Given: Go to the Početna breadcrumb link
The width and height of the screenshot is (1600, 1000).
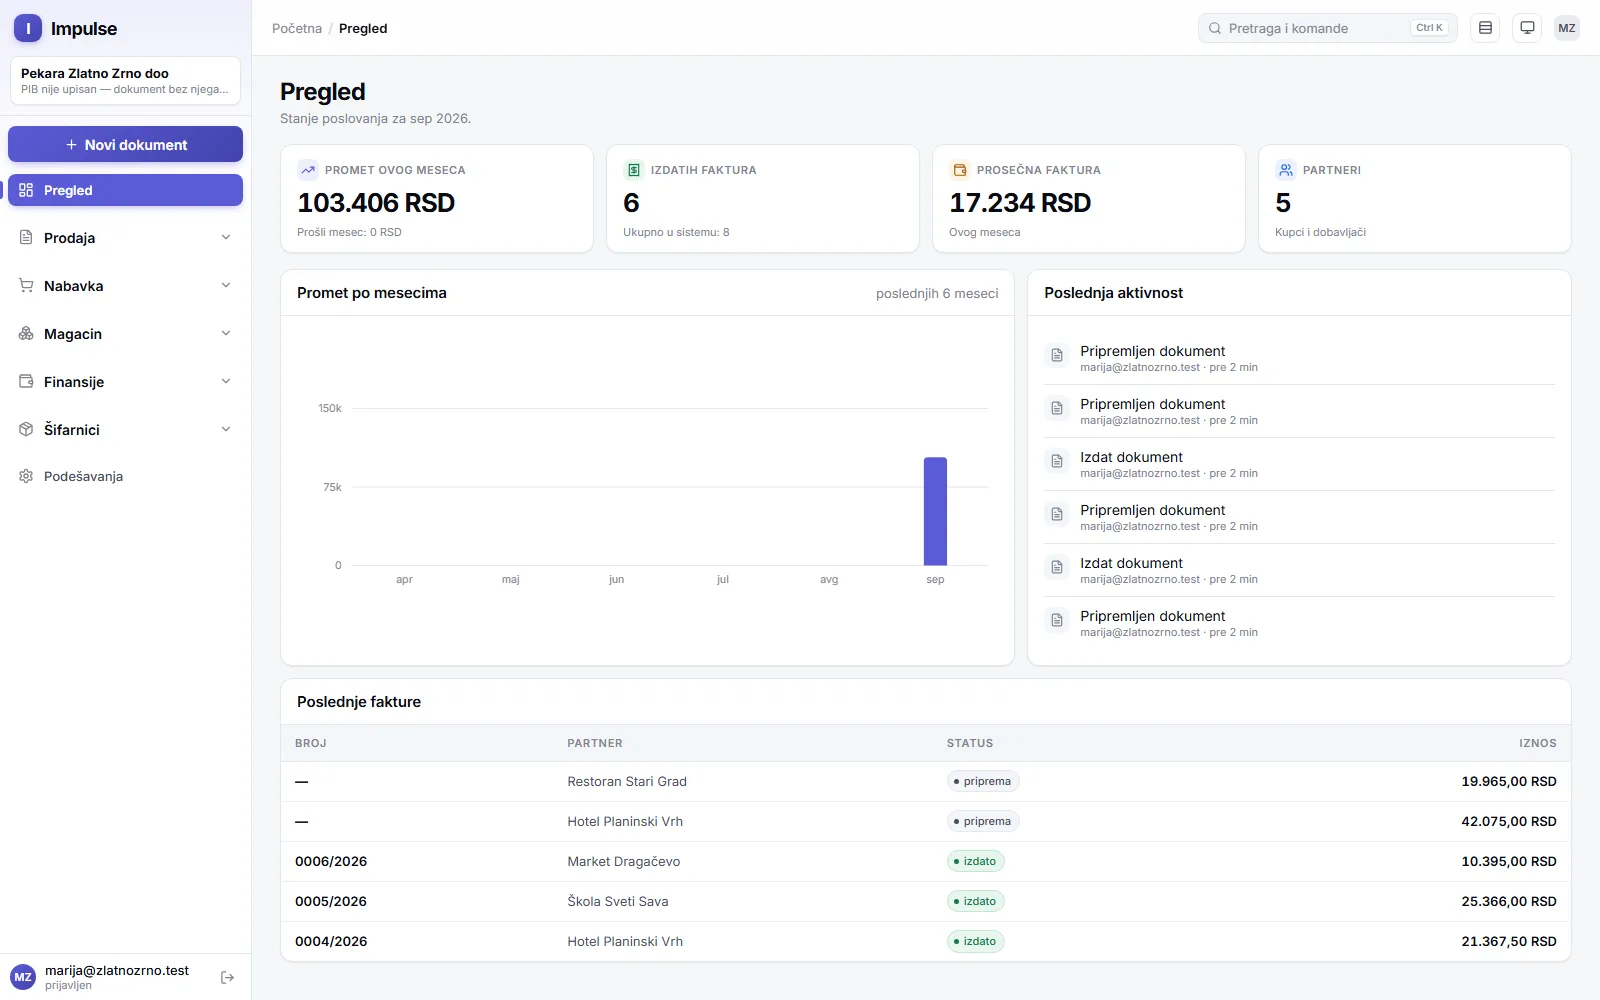Looking at the screenshot, I should [297, 28].
